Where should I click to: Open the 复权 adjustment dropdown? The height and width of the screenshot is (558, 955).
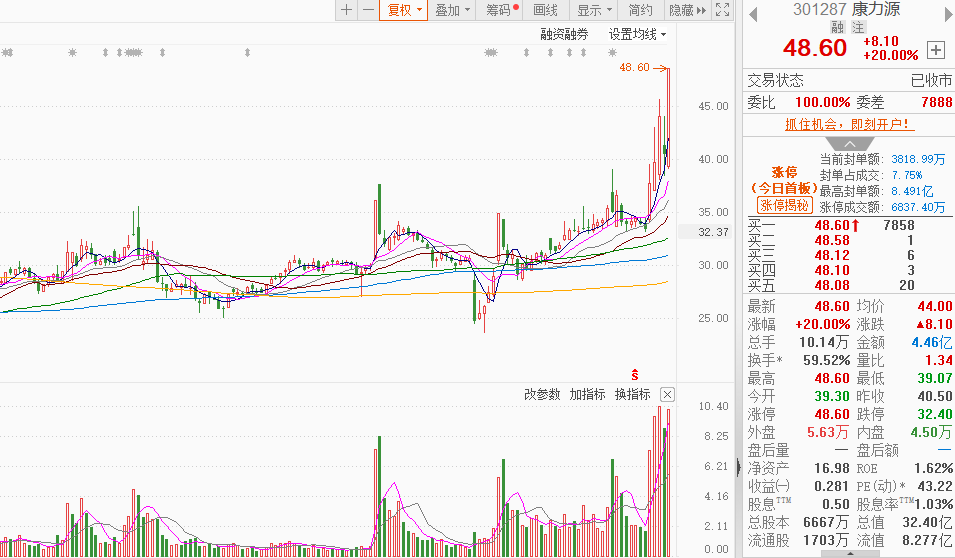point(404,10)
